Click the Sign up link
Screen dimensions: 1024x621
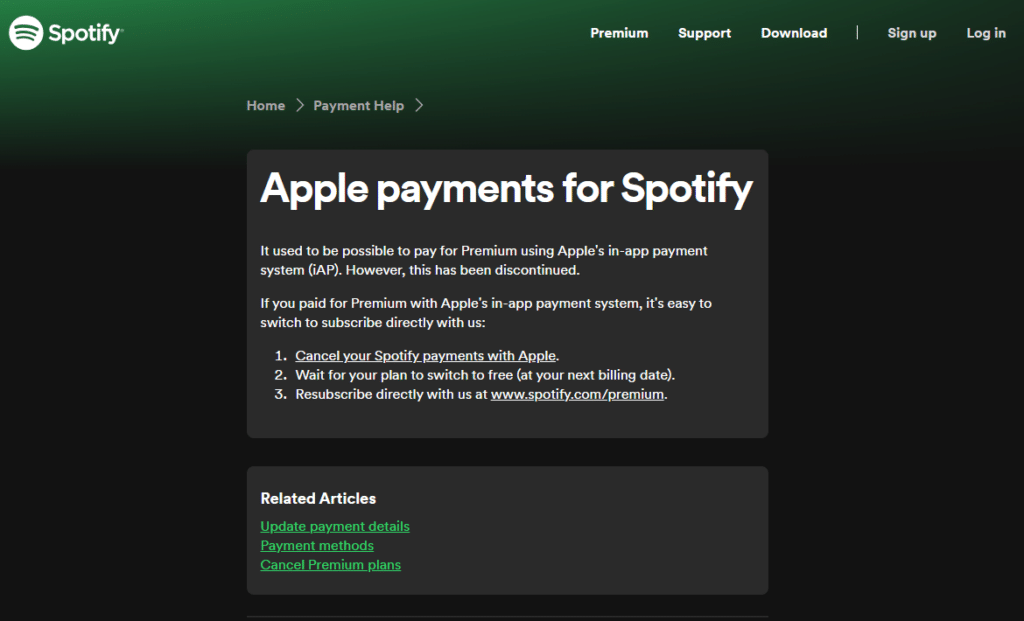912,33
